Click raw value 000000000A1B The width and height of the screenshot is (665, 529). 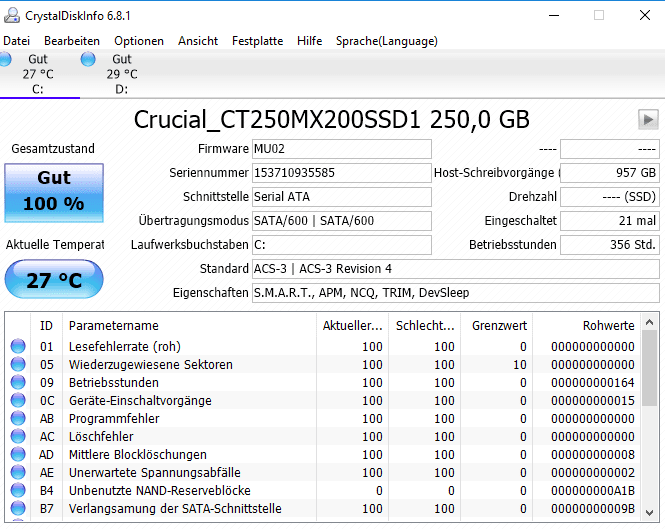click(x=592, y=490)
